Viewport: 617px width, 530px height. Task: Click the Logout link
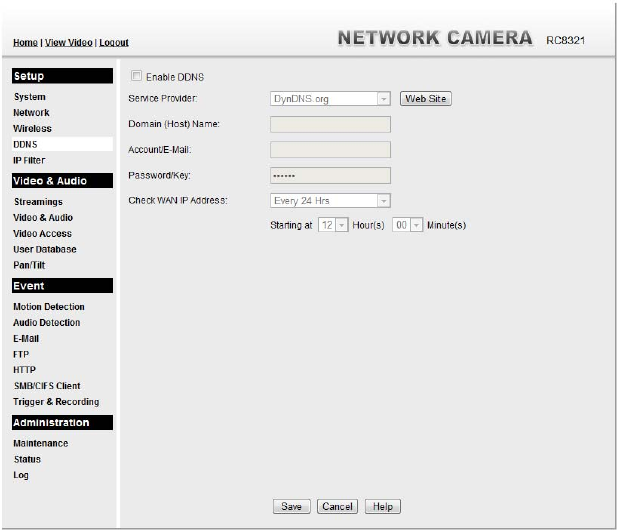(x=114, y=42)
